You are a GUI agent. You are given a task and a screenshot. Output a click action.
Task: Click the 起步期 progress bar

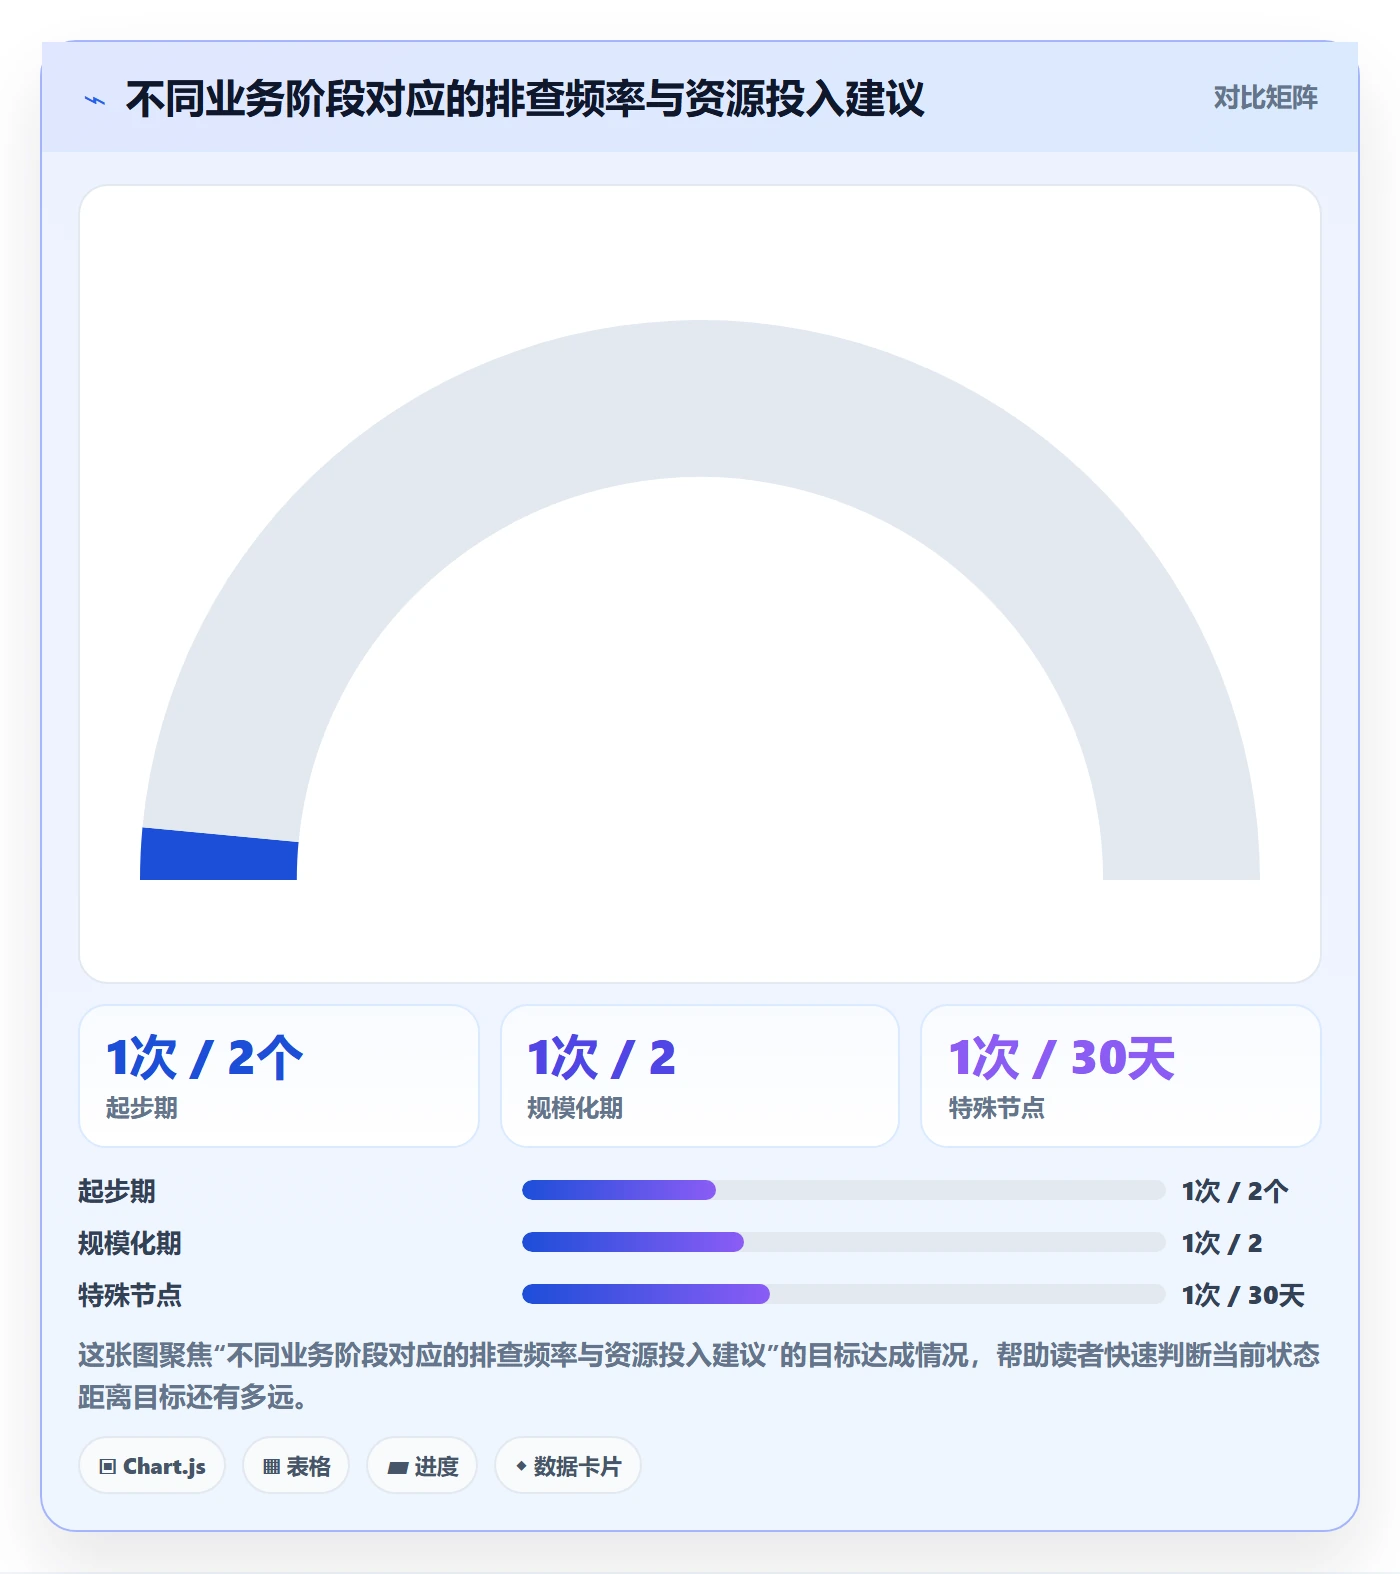pos(844,1190)
